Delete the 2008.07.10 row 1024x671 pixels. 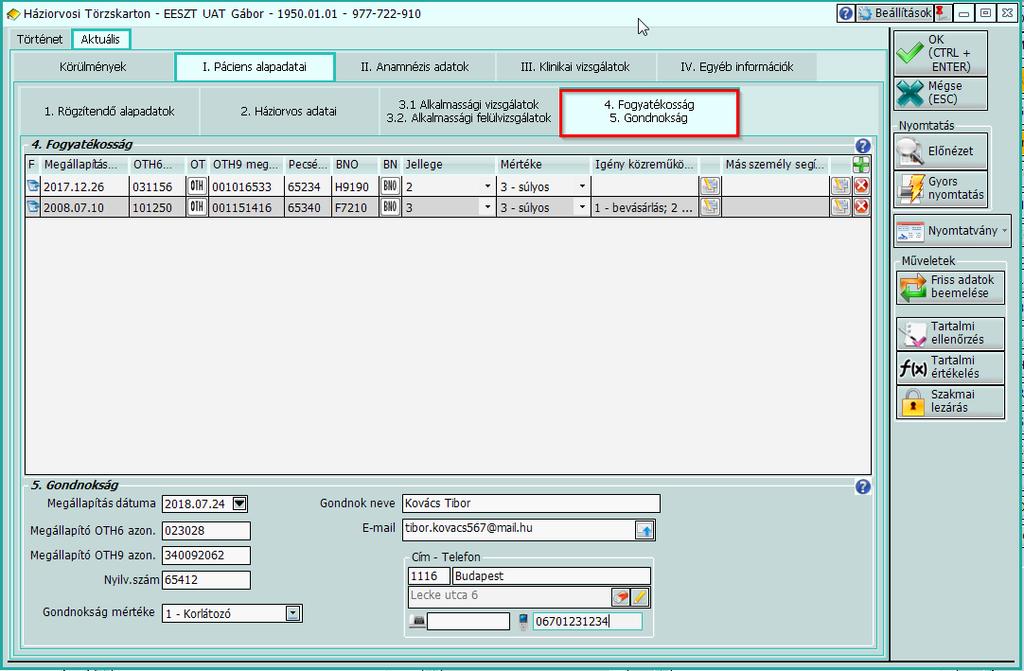click(861, 207)
